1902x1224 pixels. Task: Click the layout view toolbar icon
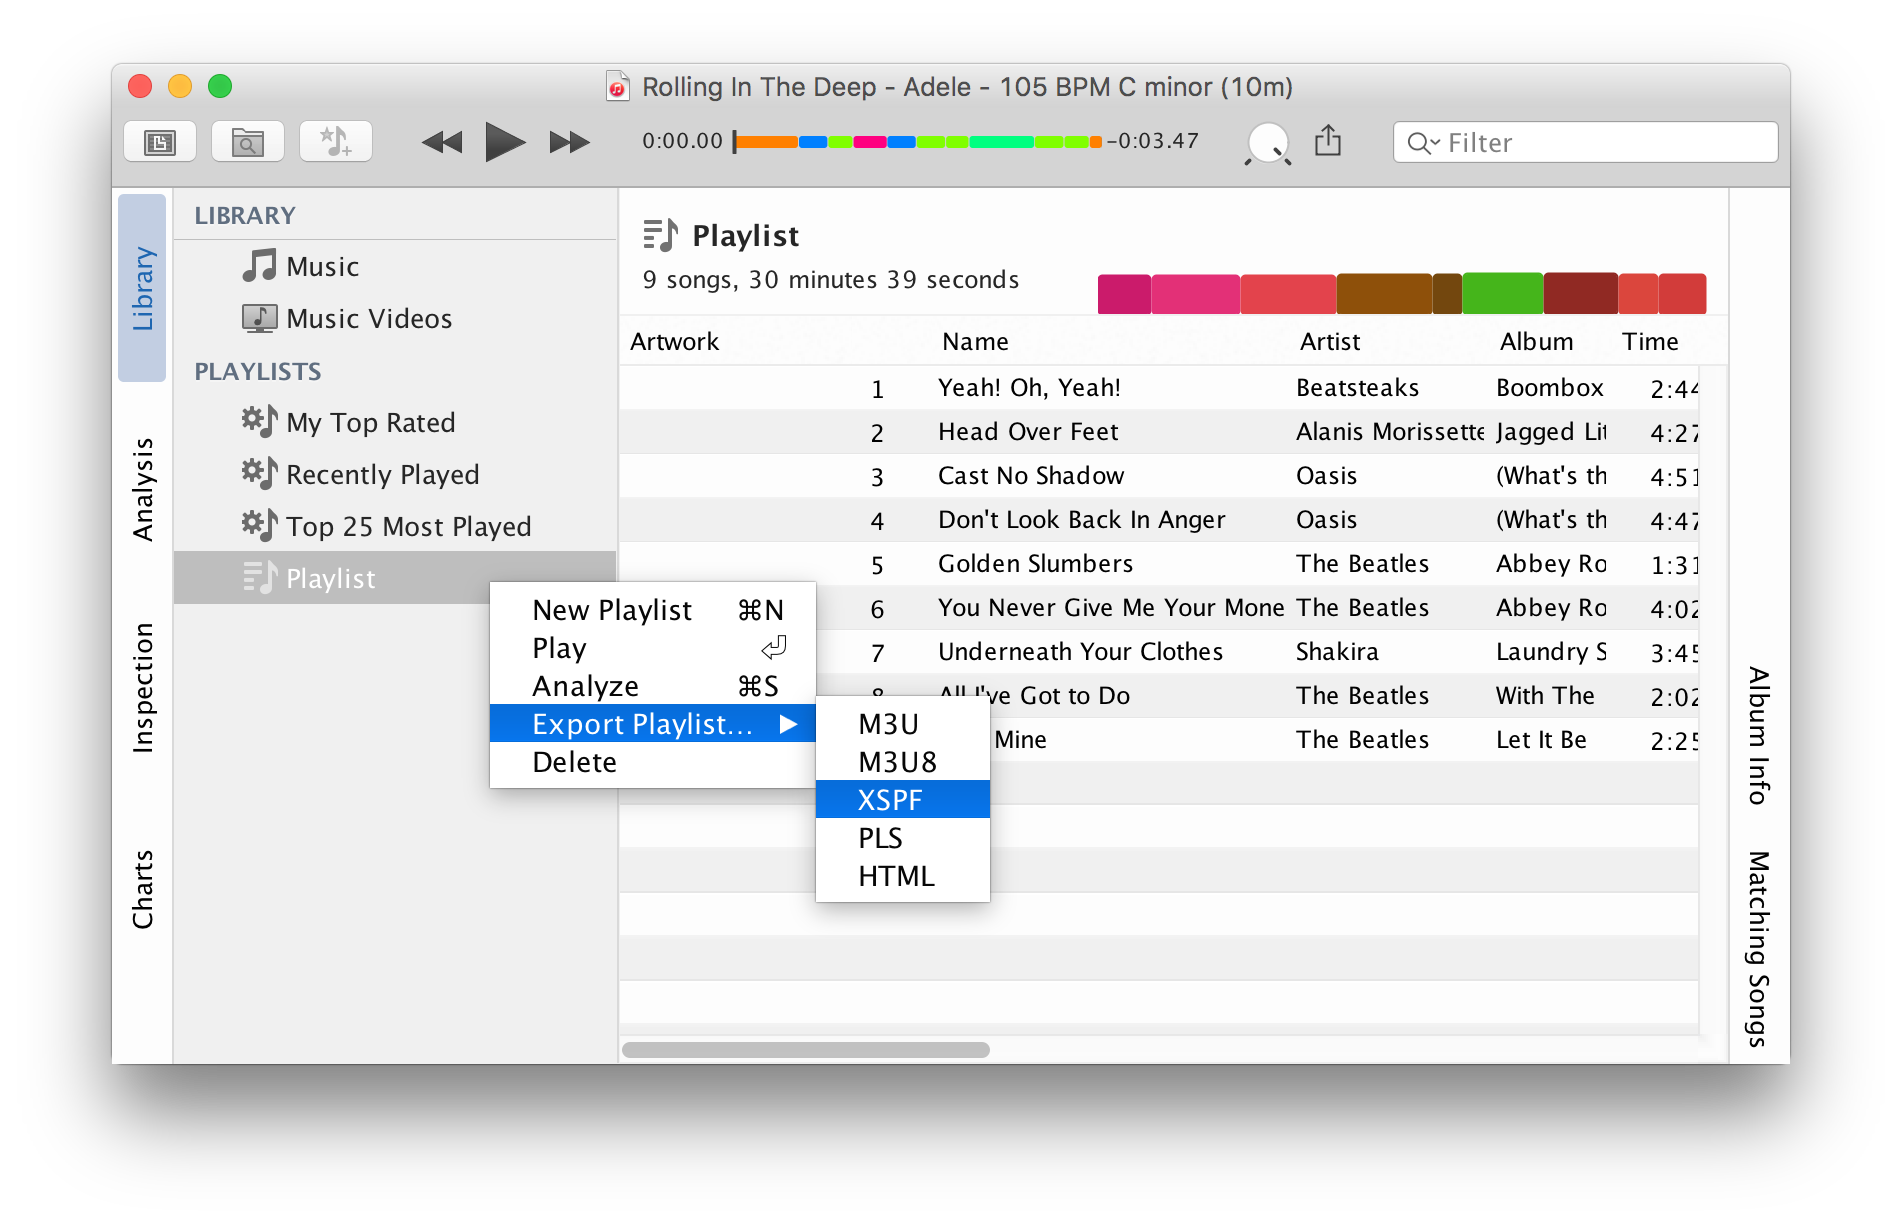(159, 141)
